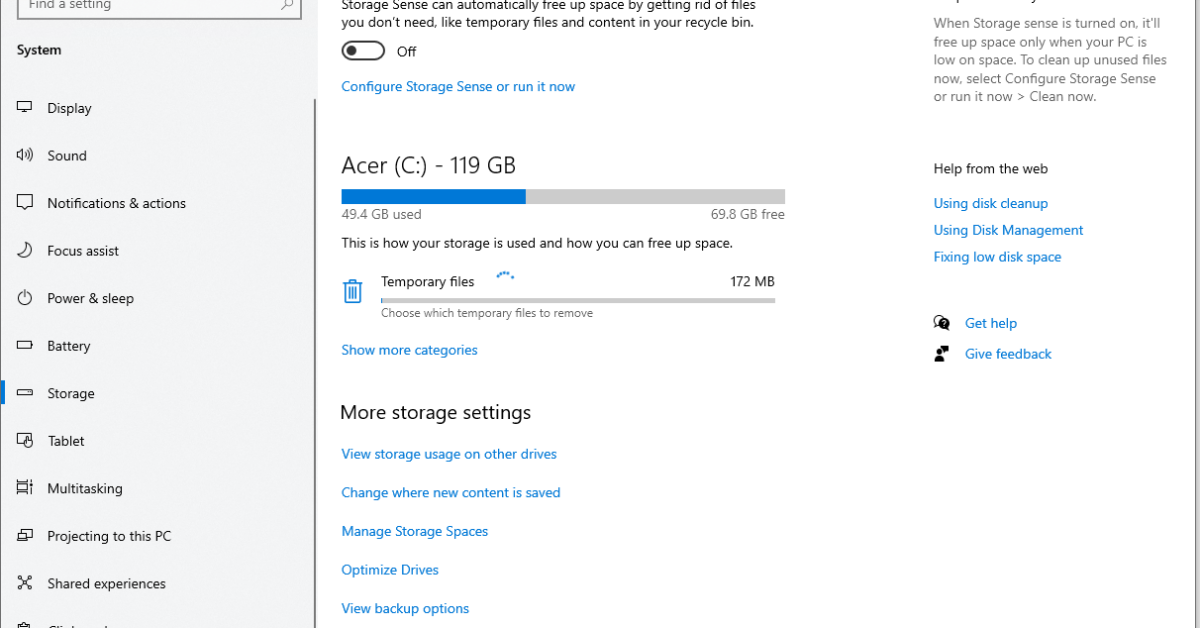1200x628 pixels.
Task: Click the Find a setting search box
Action: point(150,6)
